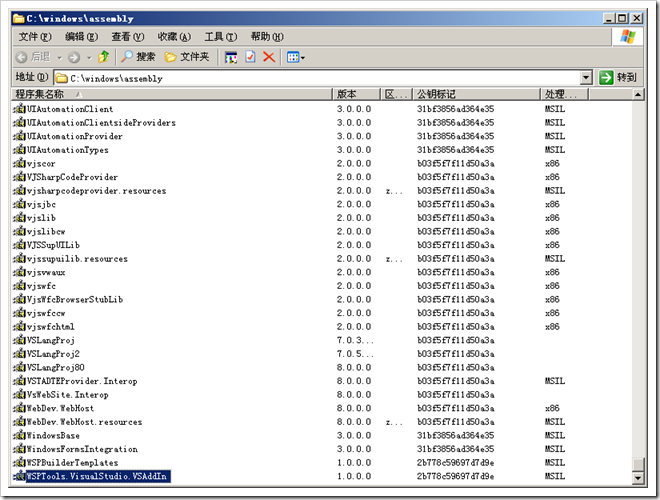Select the UIAutomationProvider assembly icon

point(19,136)
